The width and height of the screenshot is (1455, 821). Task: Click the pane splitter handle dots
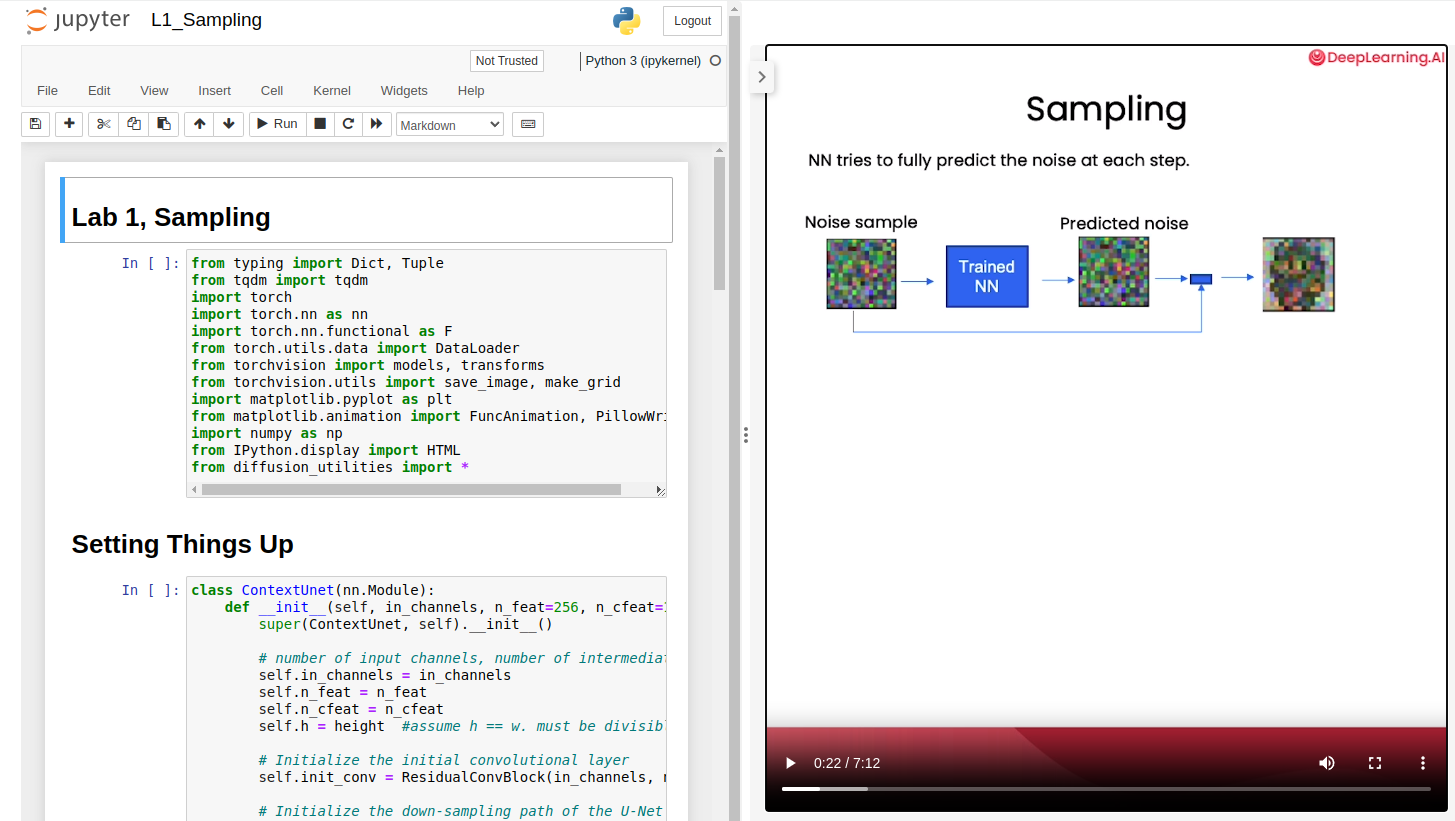(x=745, y=435)
